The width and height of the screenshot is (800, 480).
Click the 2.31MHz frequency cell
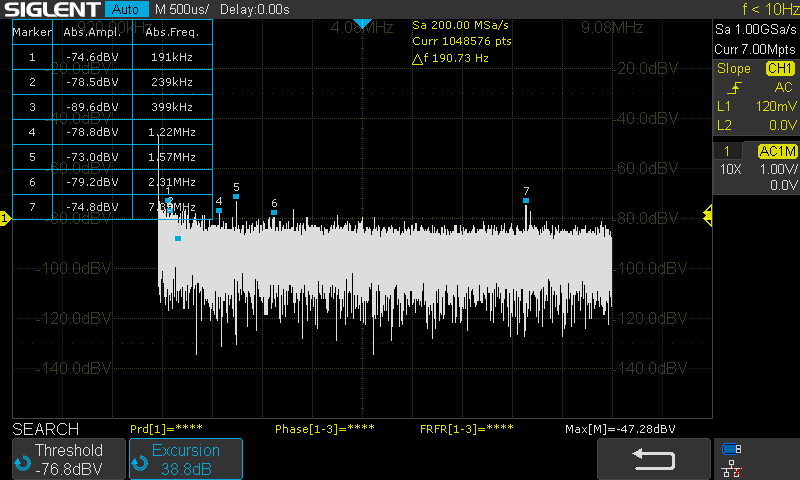[172, 182]
